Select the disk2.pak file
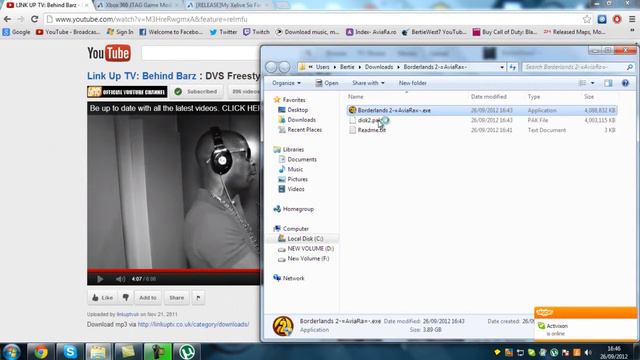Screen dimensions: 640x360 [x=482, y=120]
